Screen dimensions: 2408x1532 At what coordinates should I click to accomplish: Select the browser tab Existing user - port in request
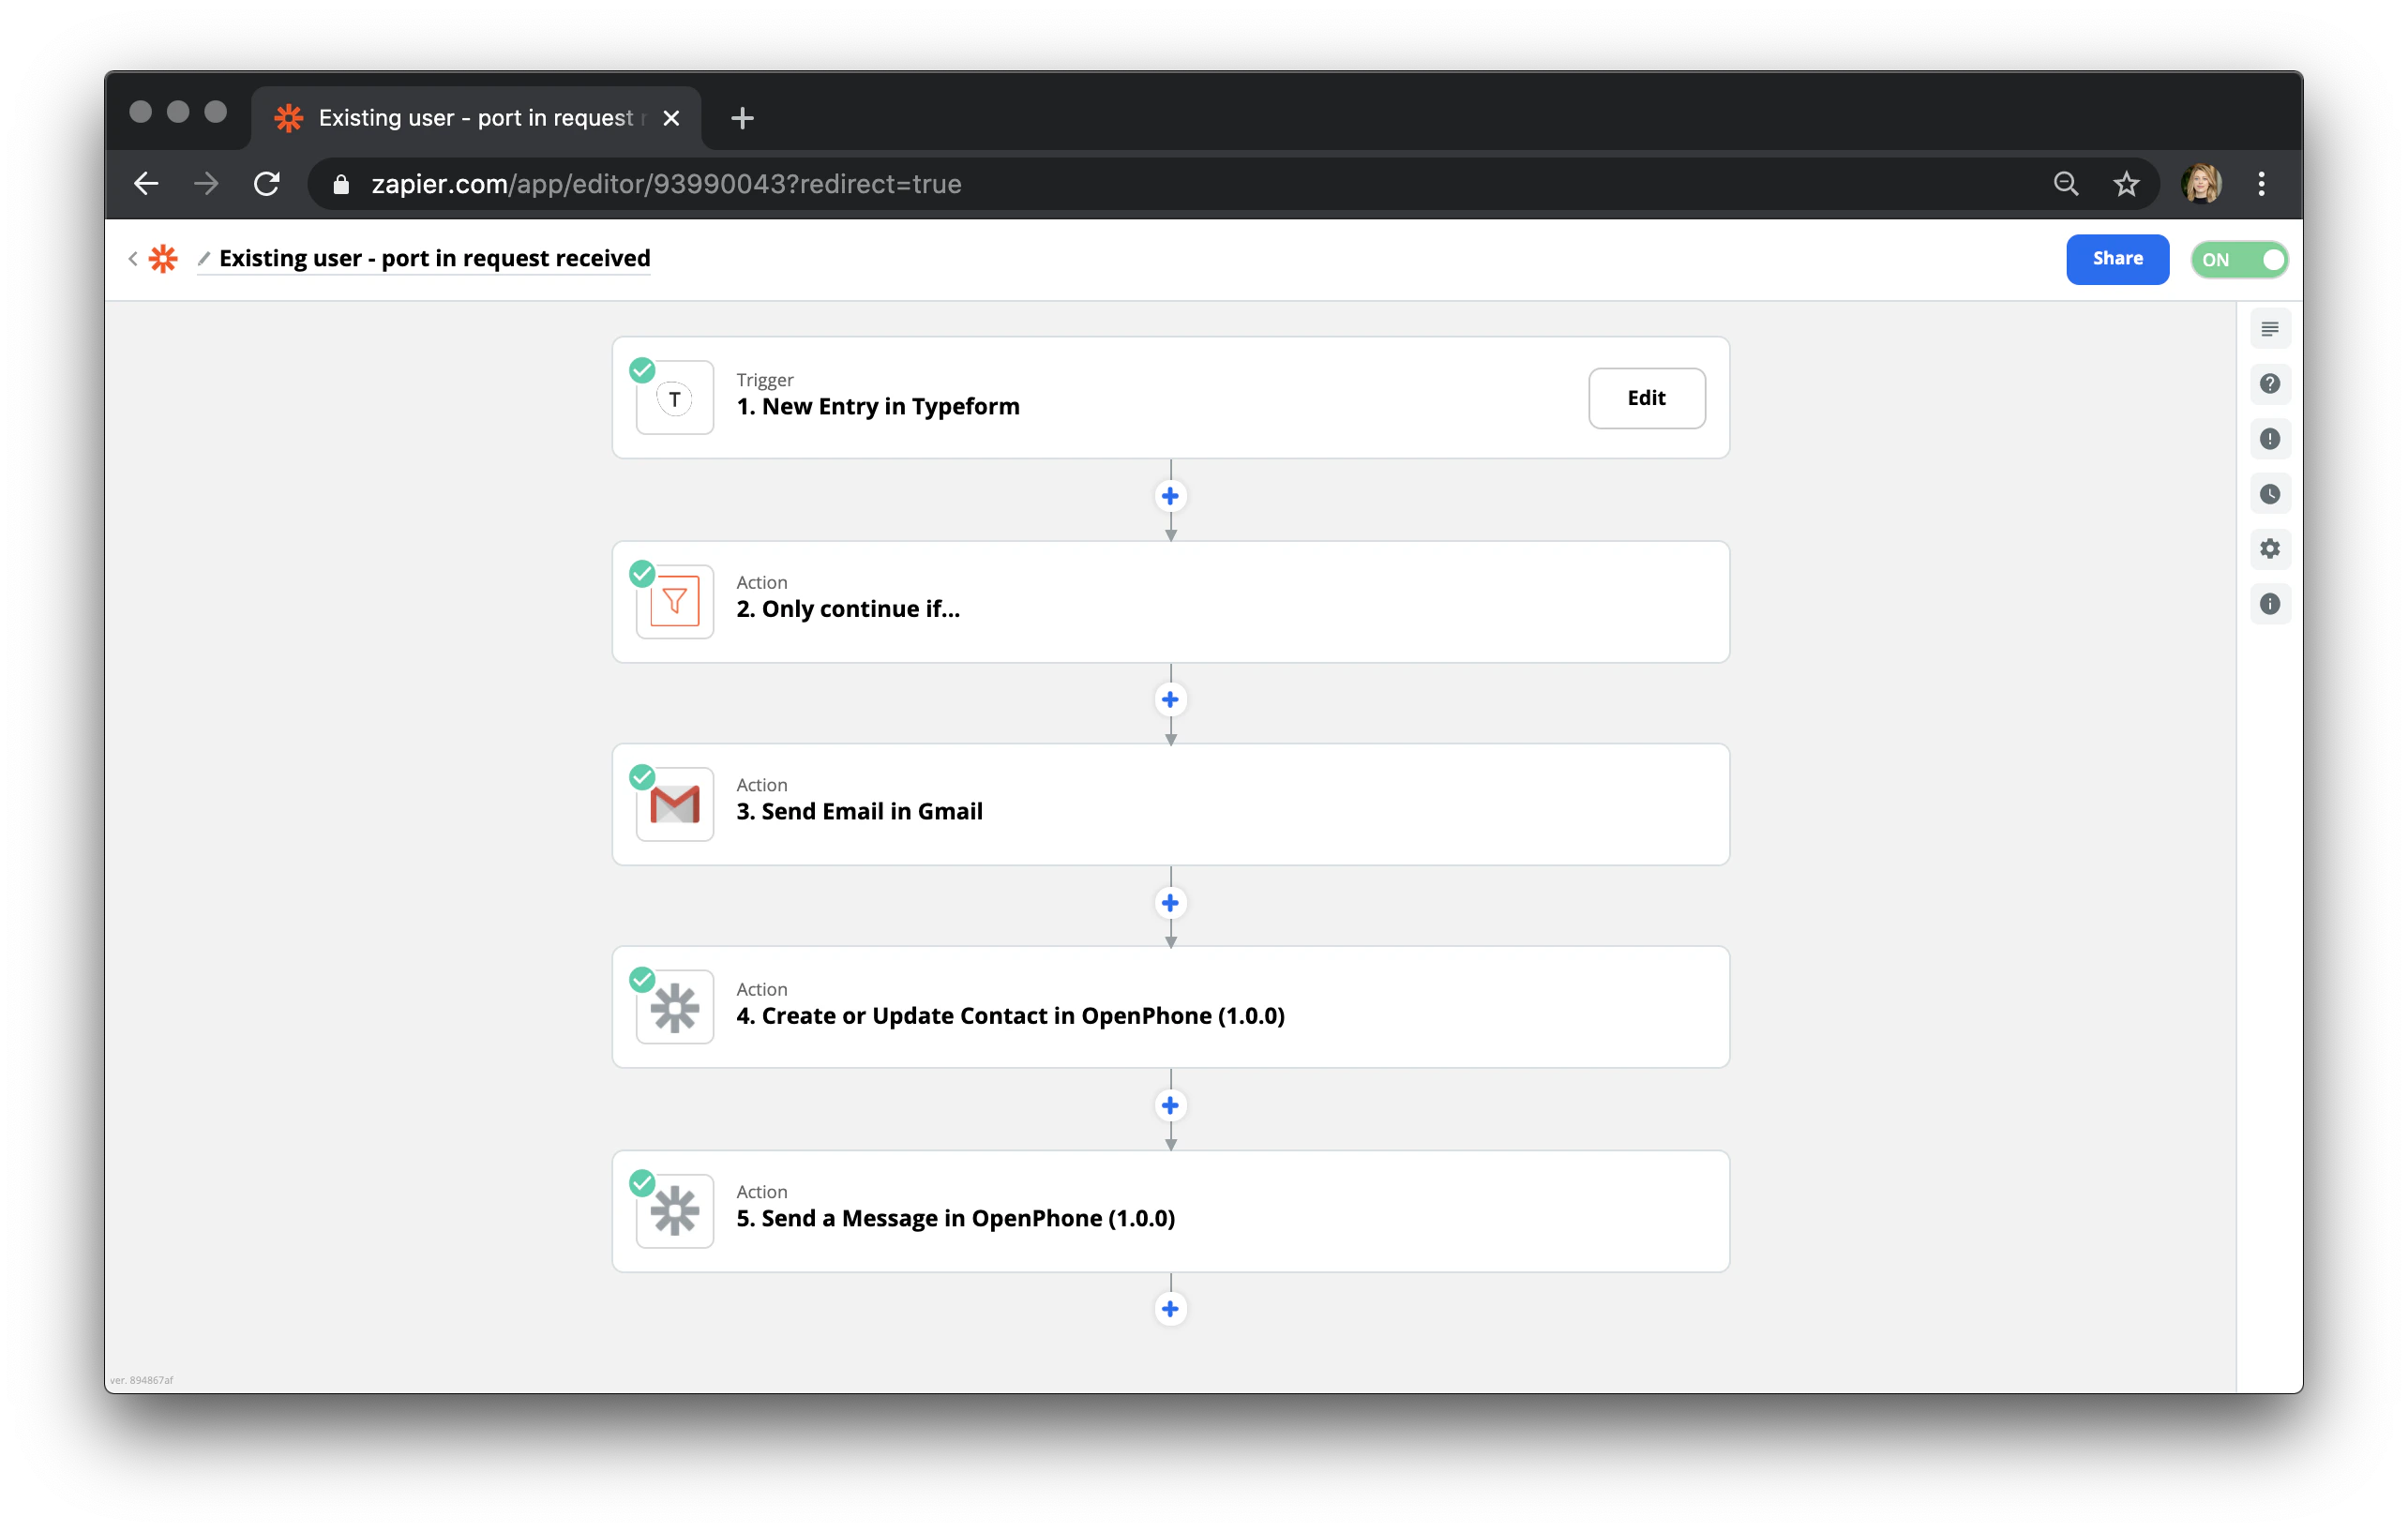pyautogui.click(x=460, y=117)
